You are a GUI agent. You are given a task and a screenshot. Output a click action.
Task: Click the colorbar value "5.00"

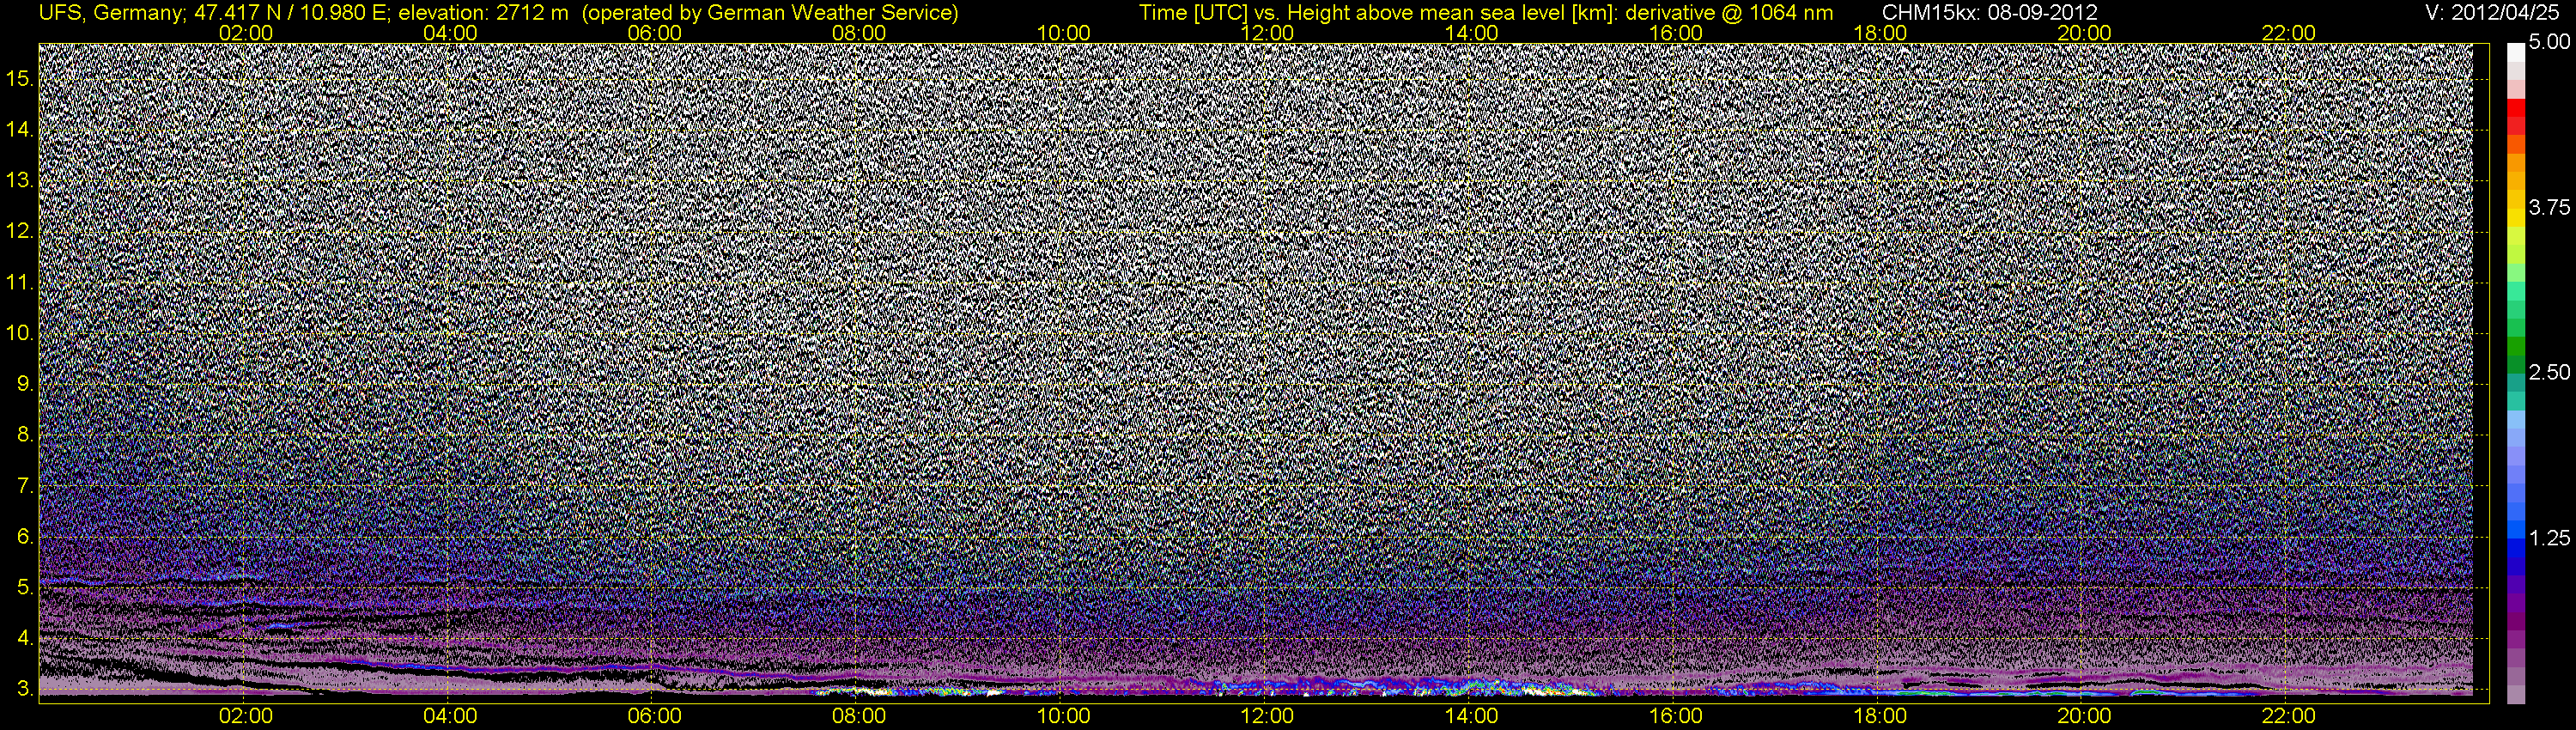pos(2549,43)
